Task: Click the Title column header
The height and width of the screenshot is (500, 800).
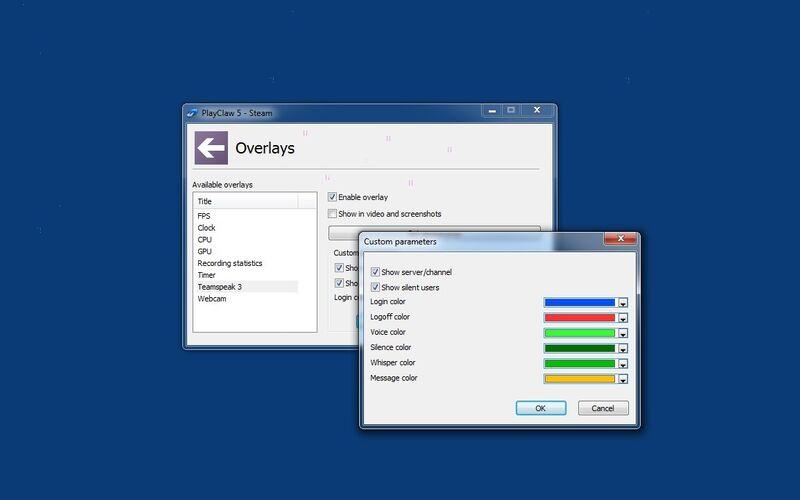Action: [246, 201]
